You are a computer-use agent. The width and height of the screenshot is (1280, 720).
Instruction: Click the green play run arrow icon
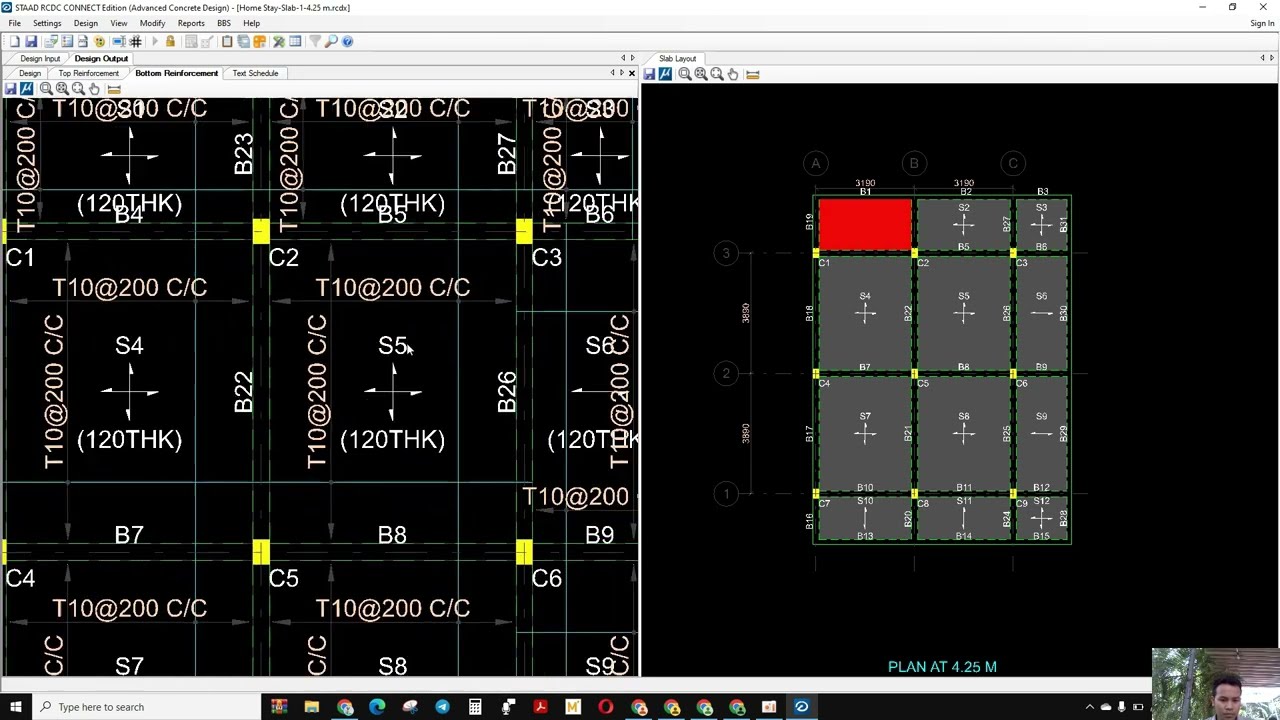pos(155,41)
